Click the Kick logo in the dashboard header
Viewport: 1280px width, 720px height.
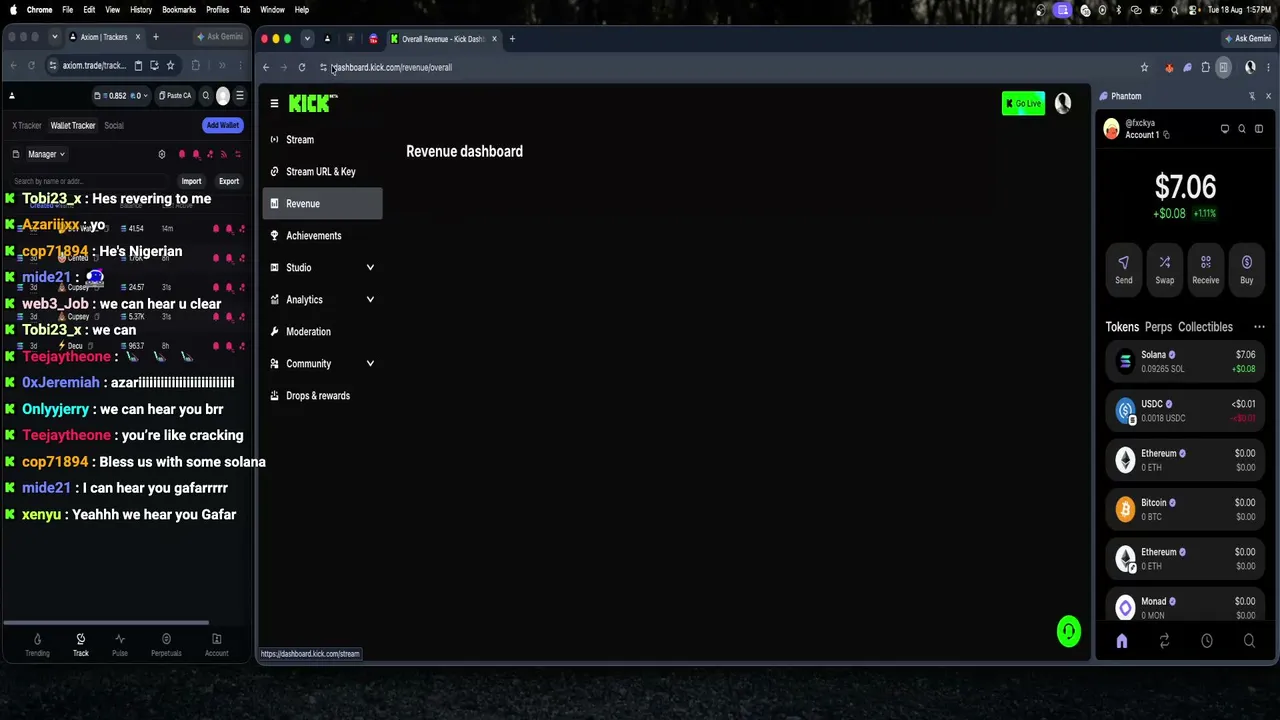pyautogui.click(x=313, y=103)
